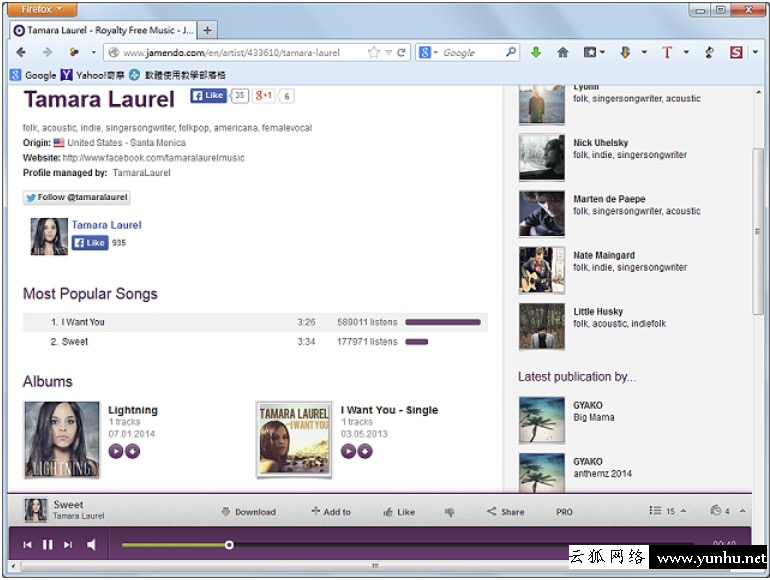Viewport: 770px width, 580px height.
Task: Open artist Little Husky
Action: [598, 311]
